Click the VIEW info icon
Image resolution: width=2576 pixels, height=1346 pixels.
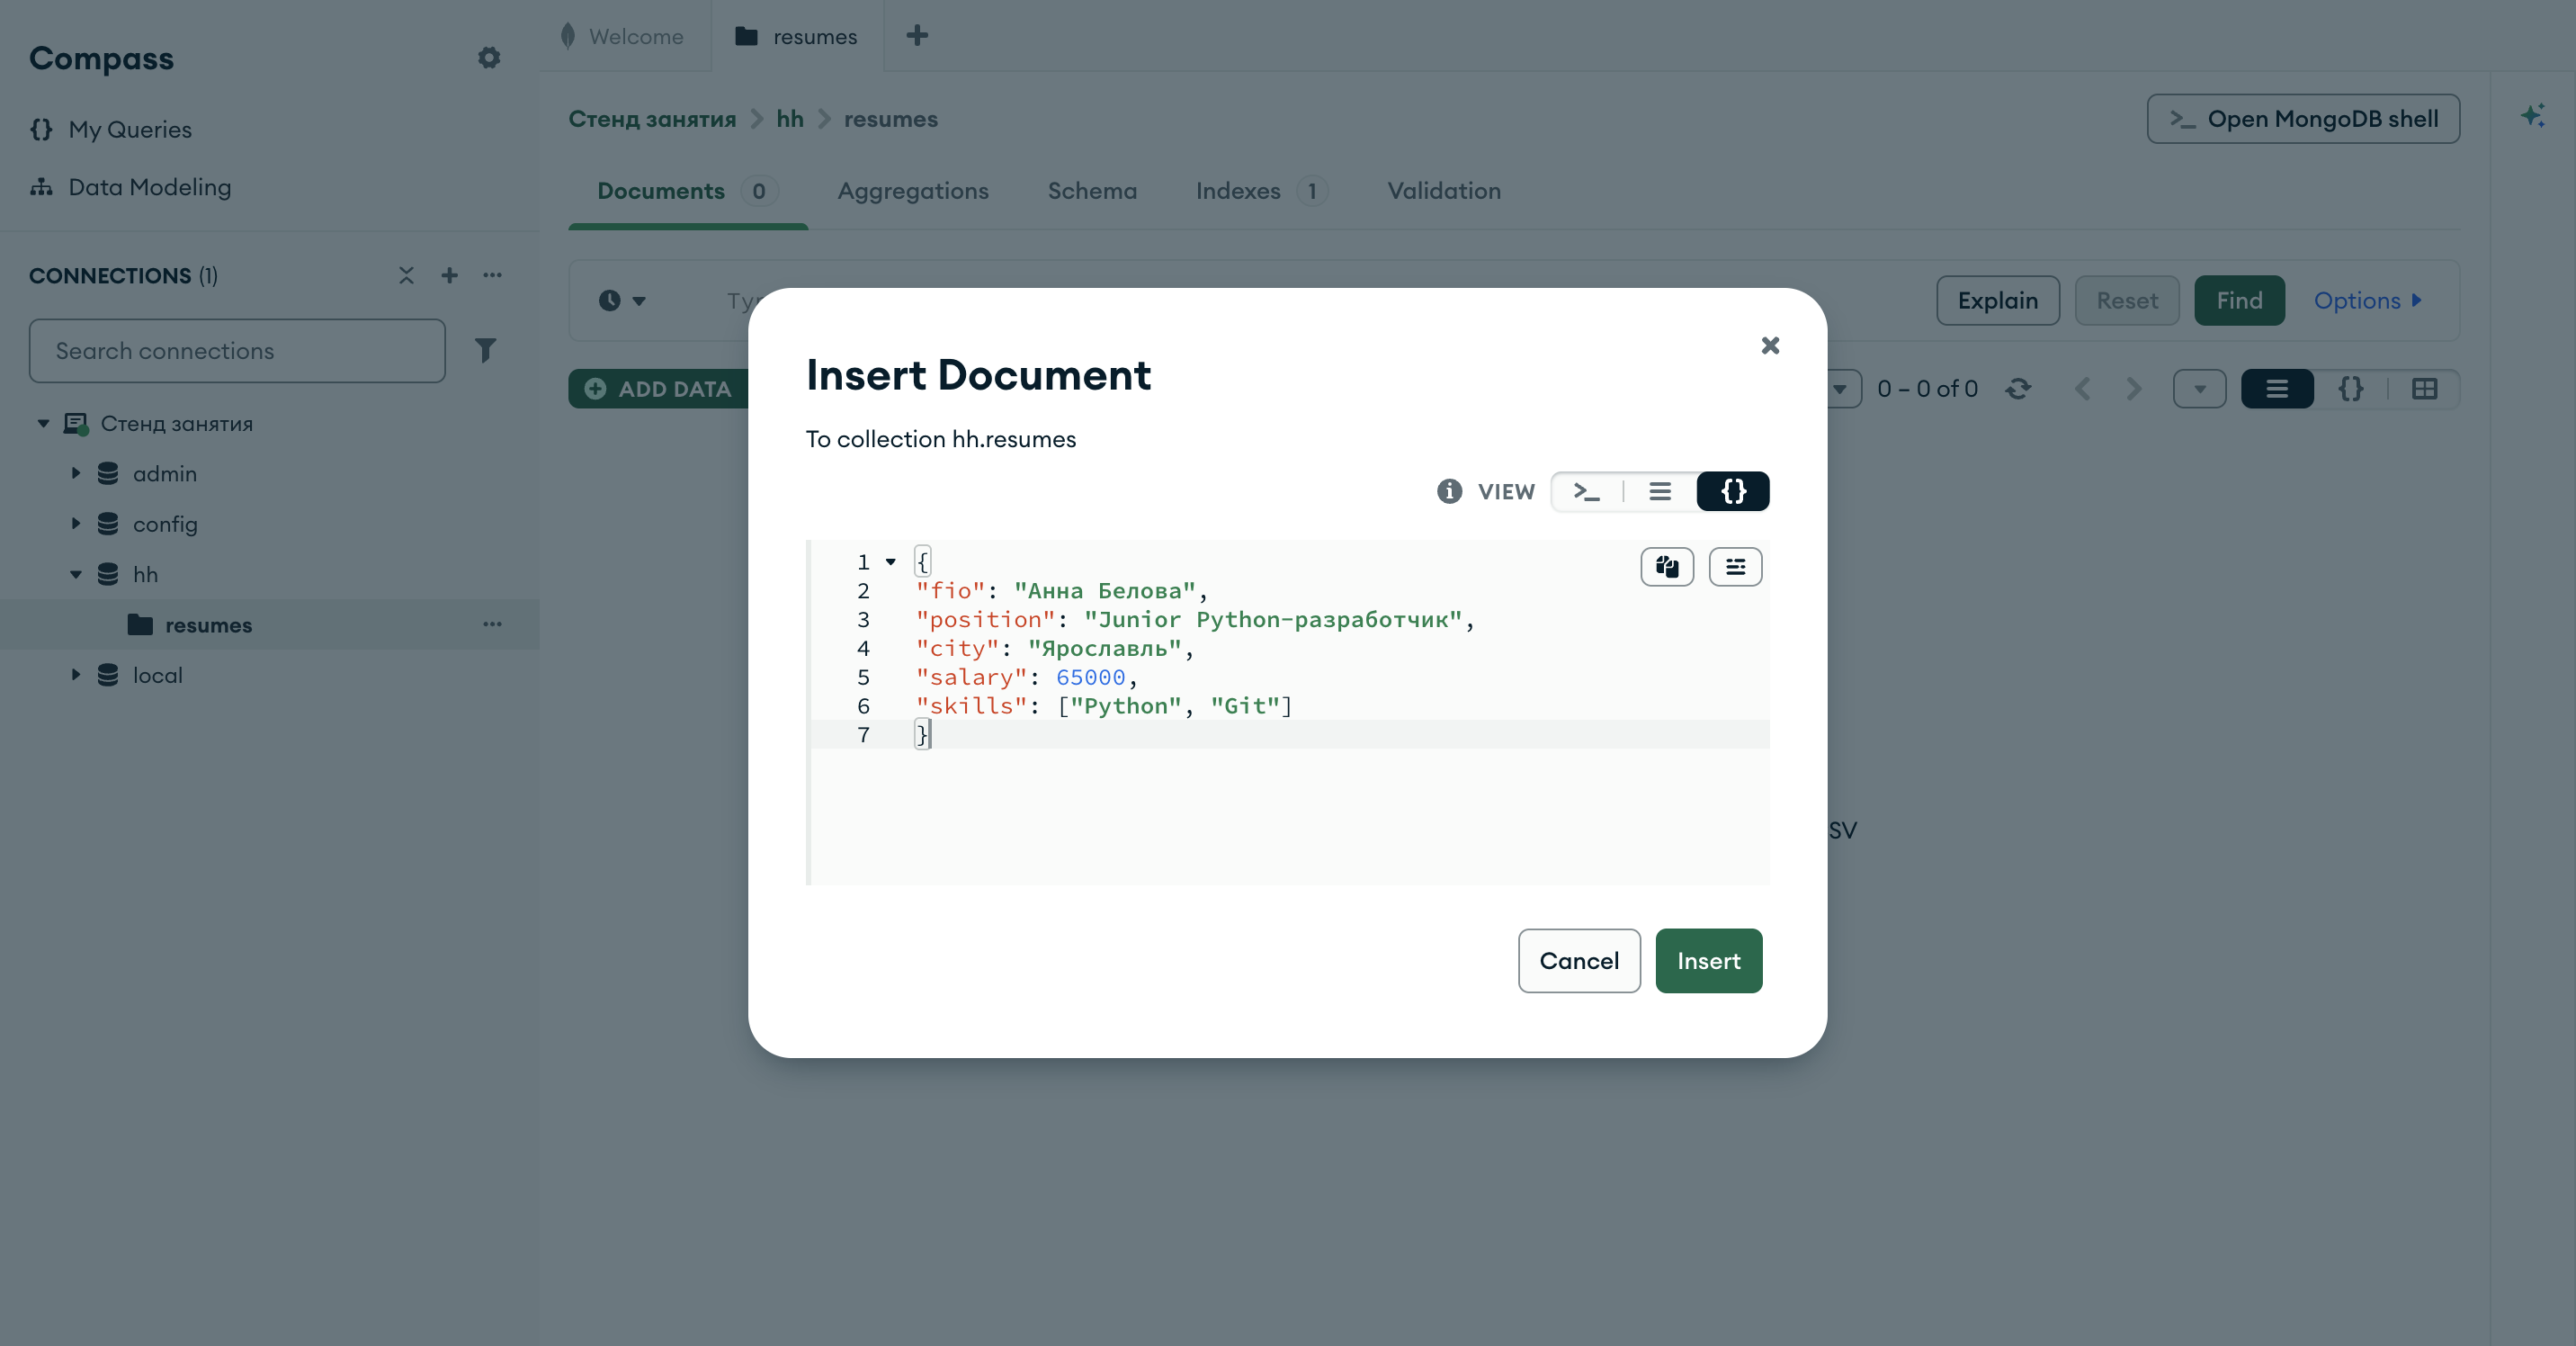point(1449,491)
